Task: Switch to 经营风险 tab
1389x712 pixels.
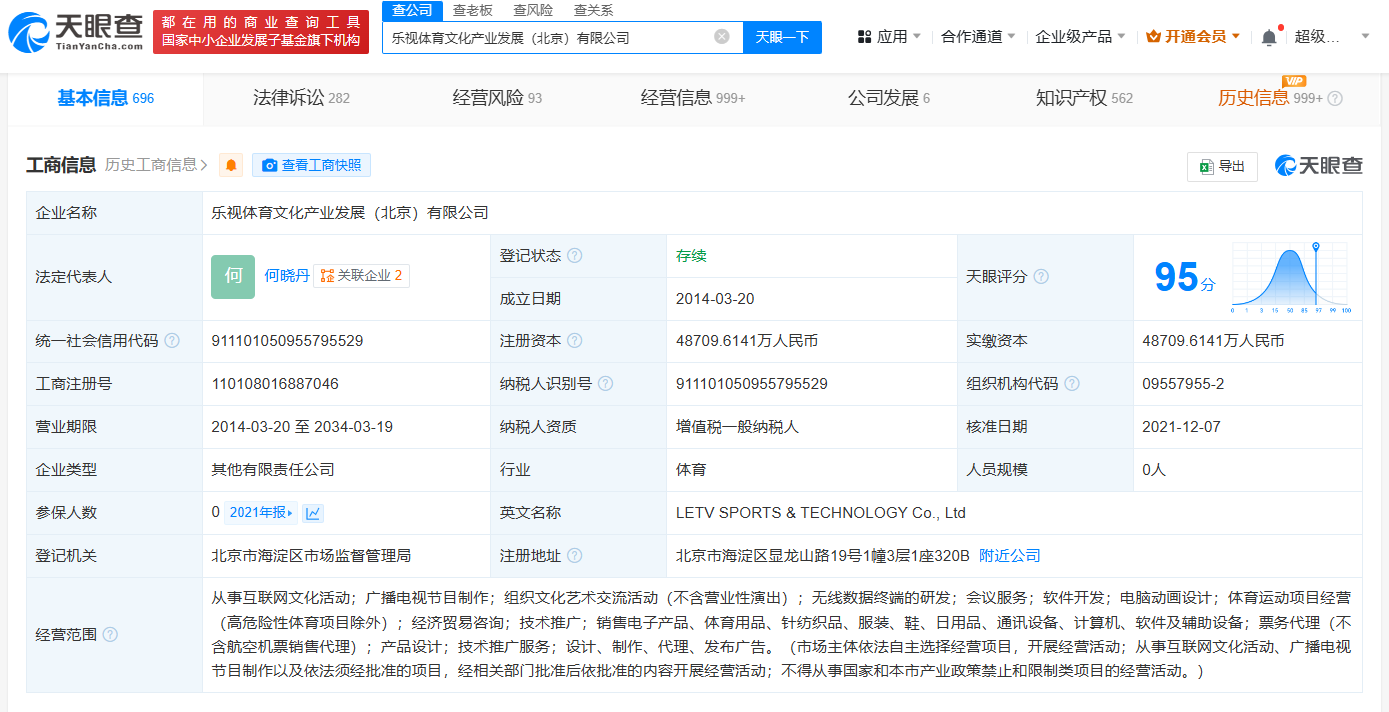Action: point(497,98)
